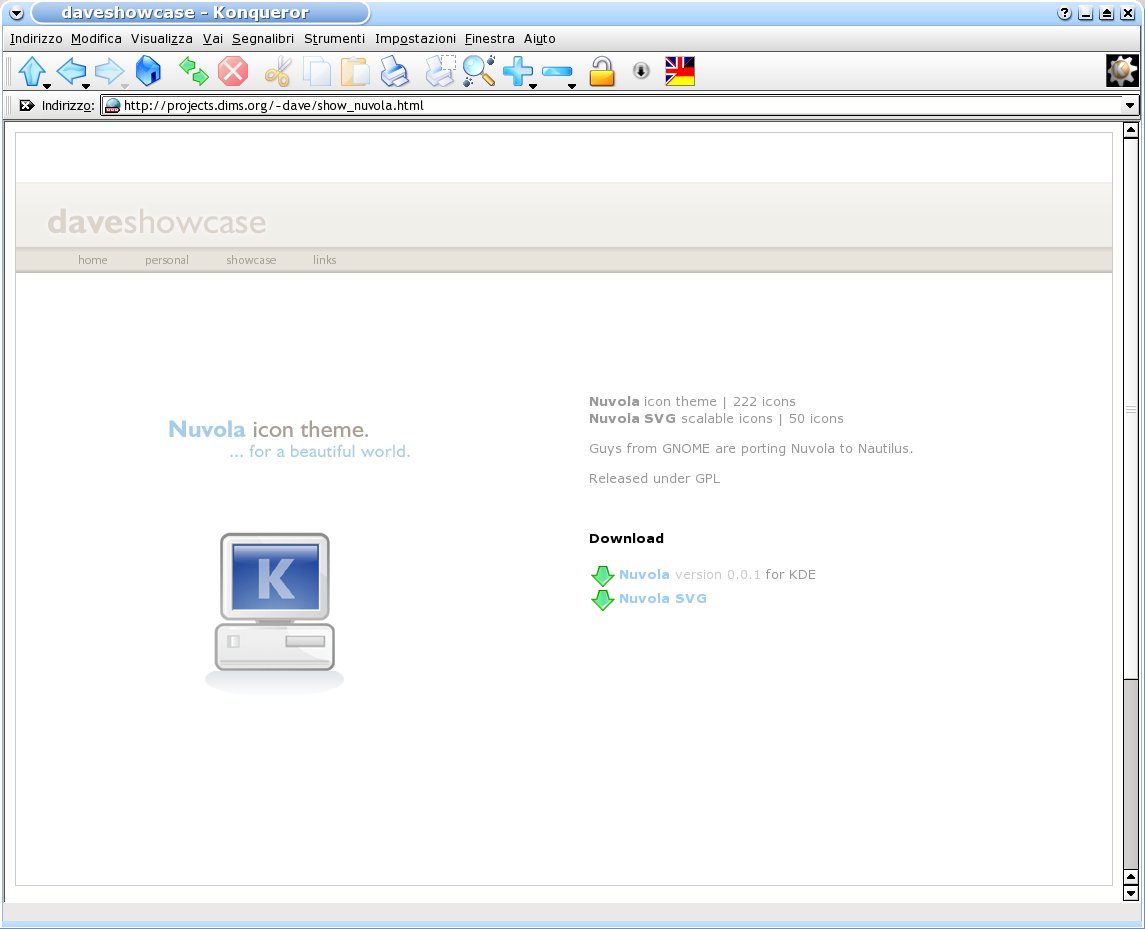Click the Cut scissors icon
Screen dimensions: 1145x929
pos(278,72)
